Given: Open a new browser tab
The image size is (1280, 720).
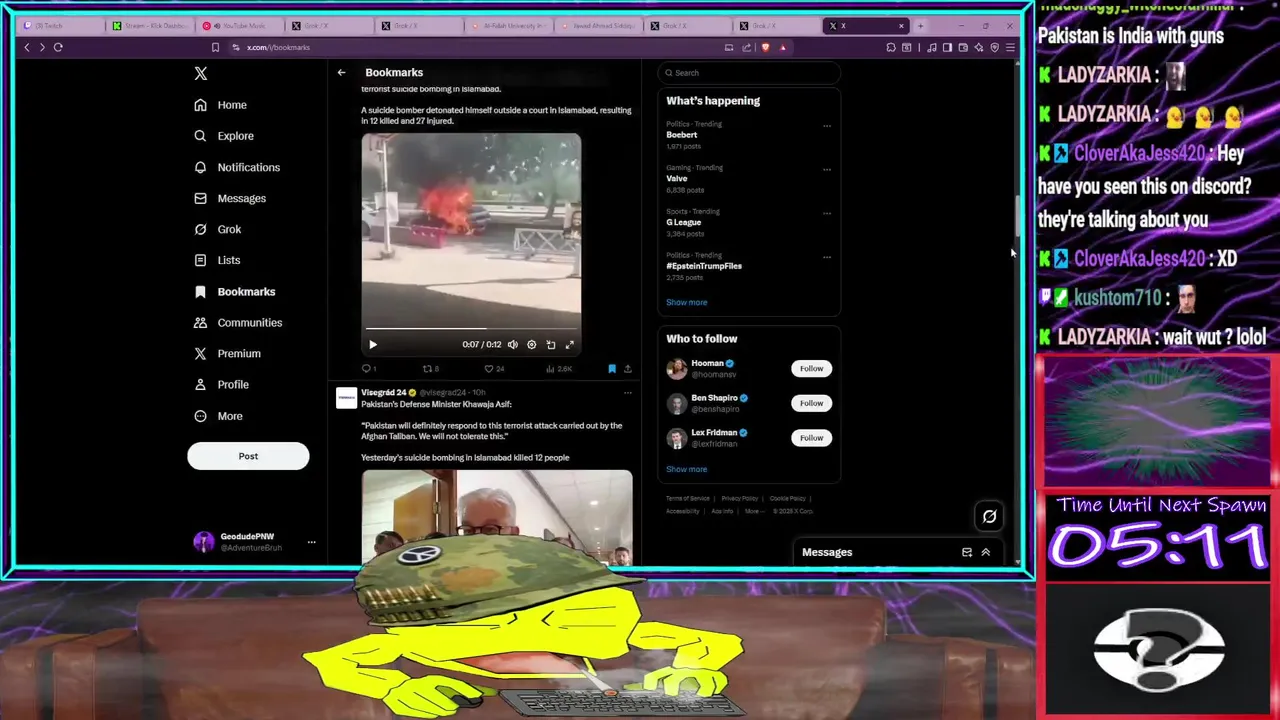Looking at the screenshot, I should pyautogui.click(x=920, y=26).
